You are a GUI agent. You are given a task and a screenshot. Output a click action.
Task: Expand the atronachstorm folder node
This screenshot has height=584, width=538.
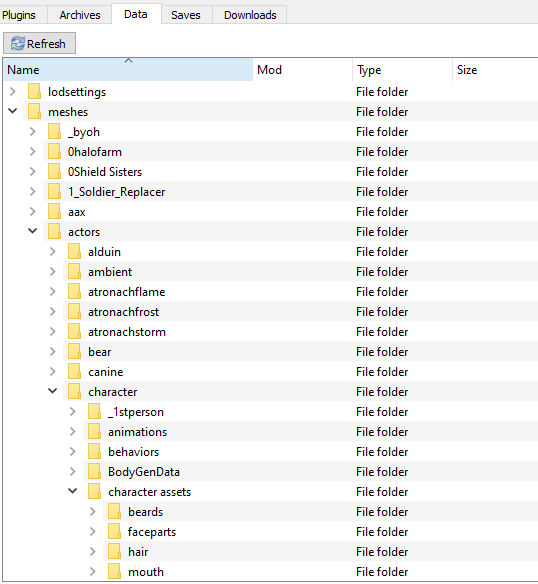[x=53, y=332]
